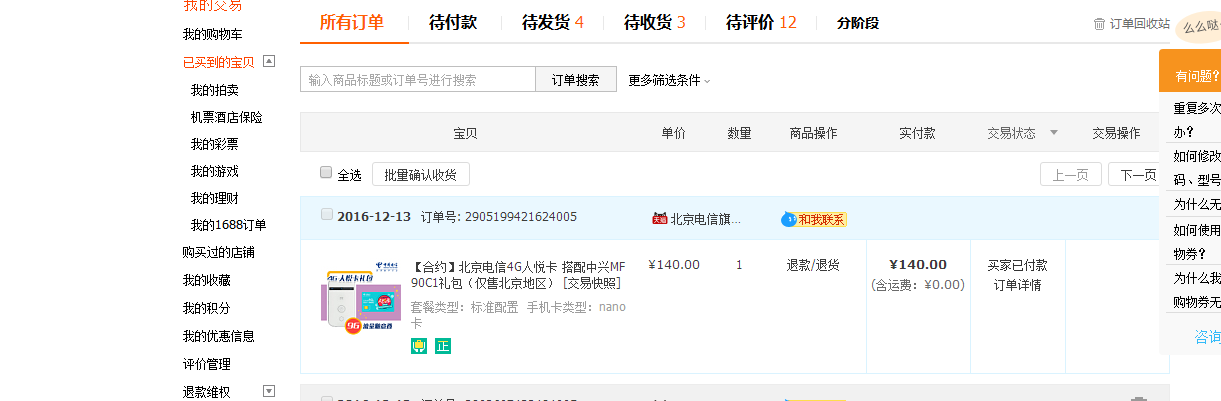Check the 2016-12-13 order checkbox

point(326,214)
